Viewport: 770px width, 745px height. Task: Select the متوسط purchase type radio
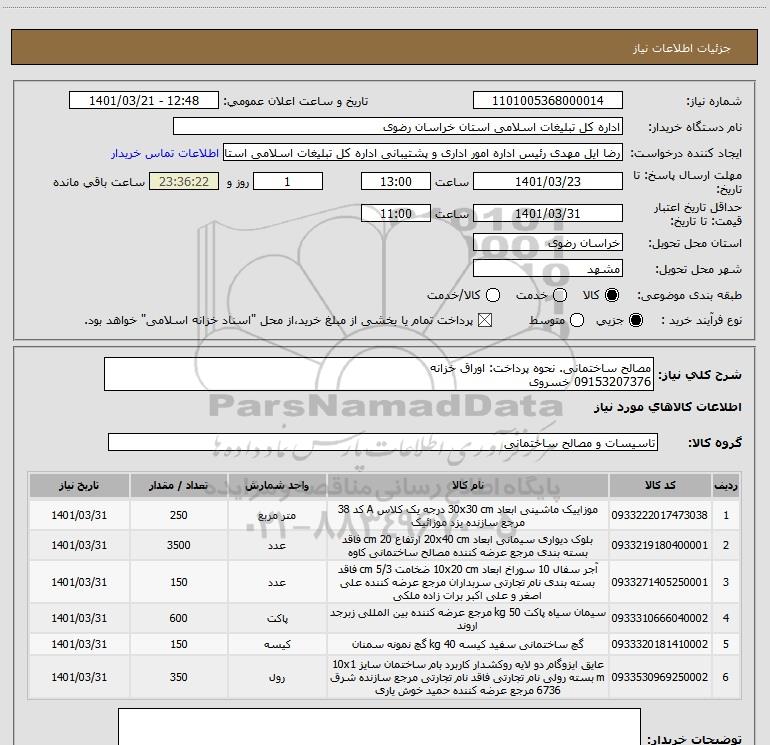point(577,320)
